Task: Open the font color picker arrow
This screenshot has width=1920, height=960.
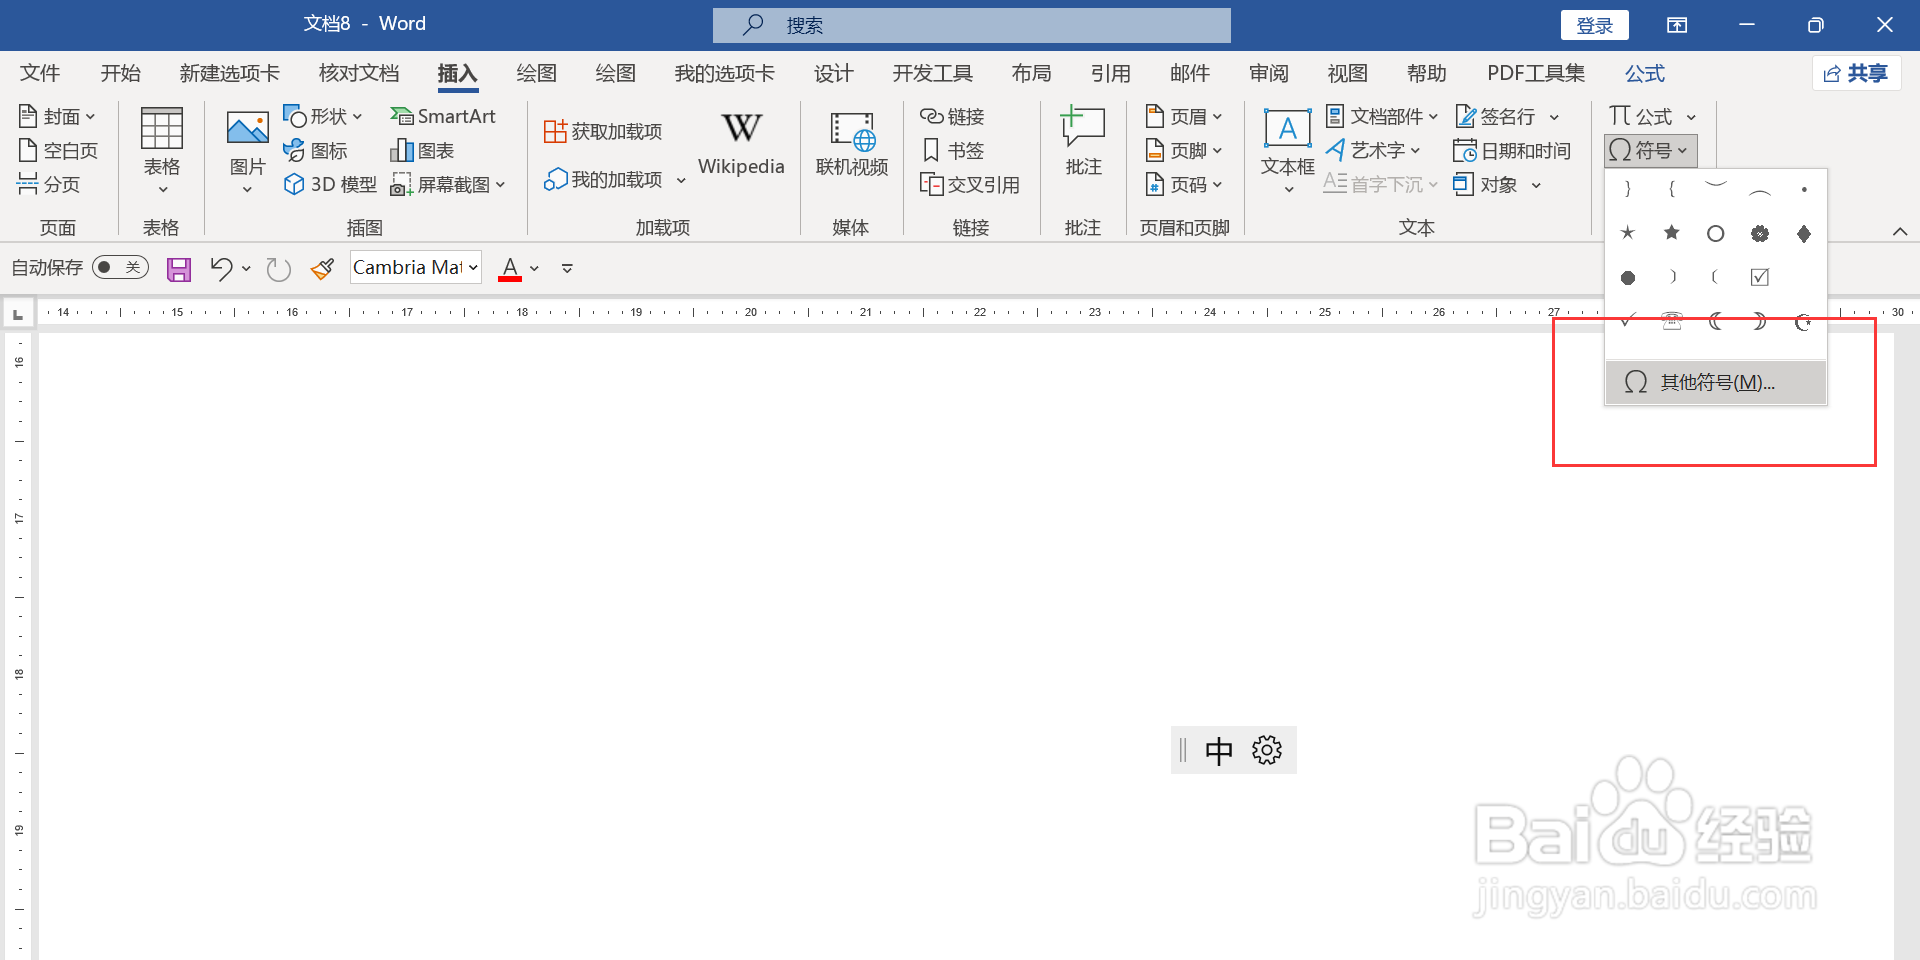Action: tap(535, 269)
